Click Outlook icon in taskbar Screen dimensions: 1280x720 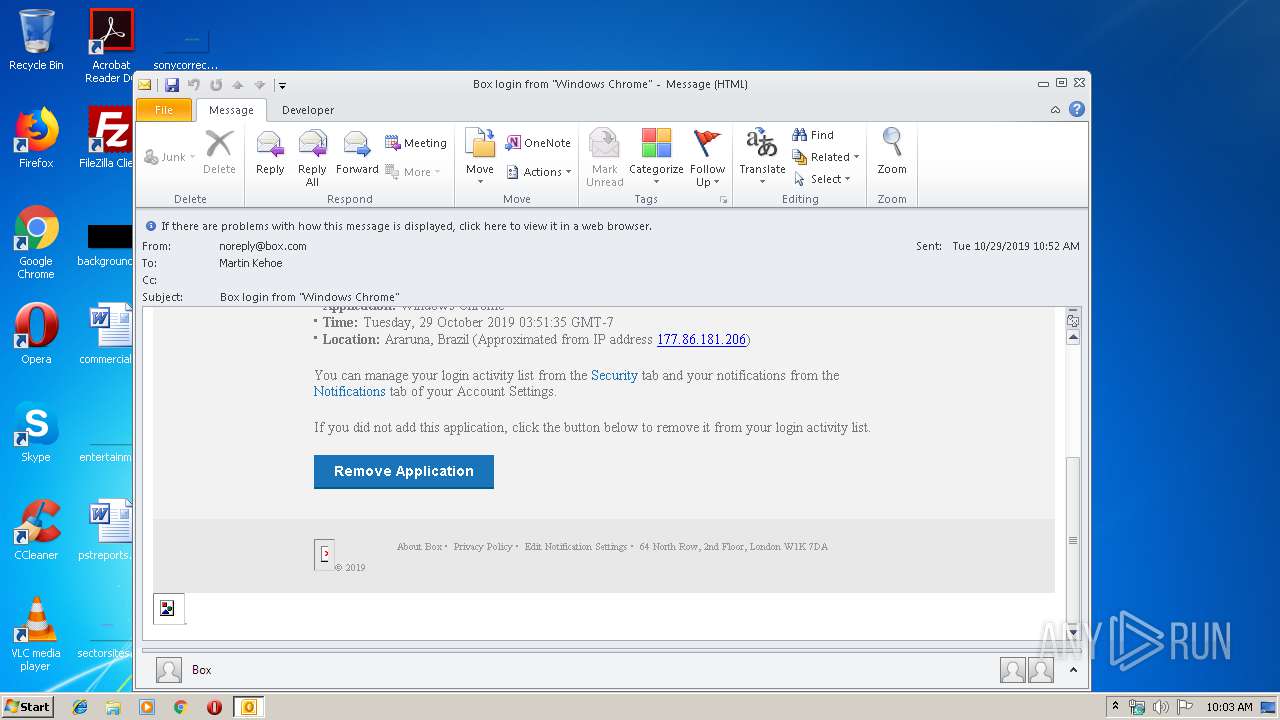(248, 707)
